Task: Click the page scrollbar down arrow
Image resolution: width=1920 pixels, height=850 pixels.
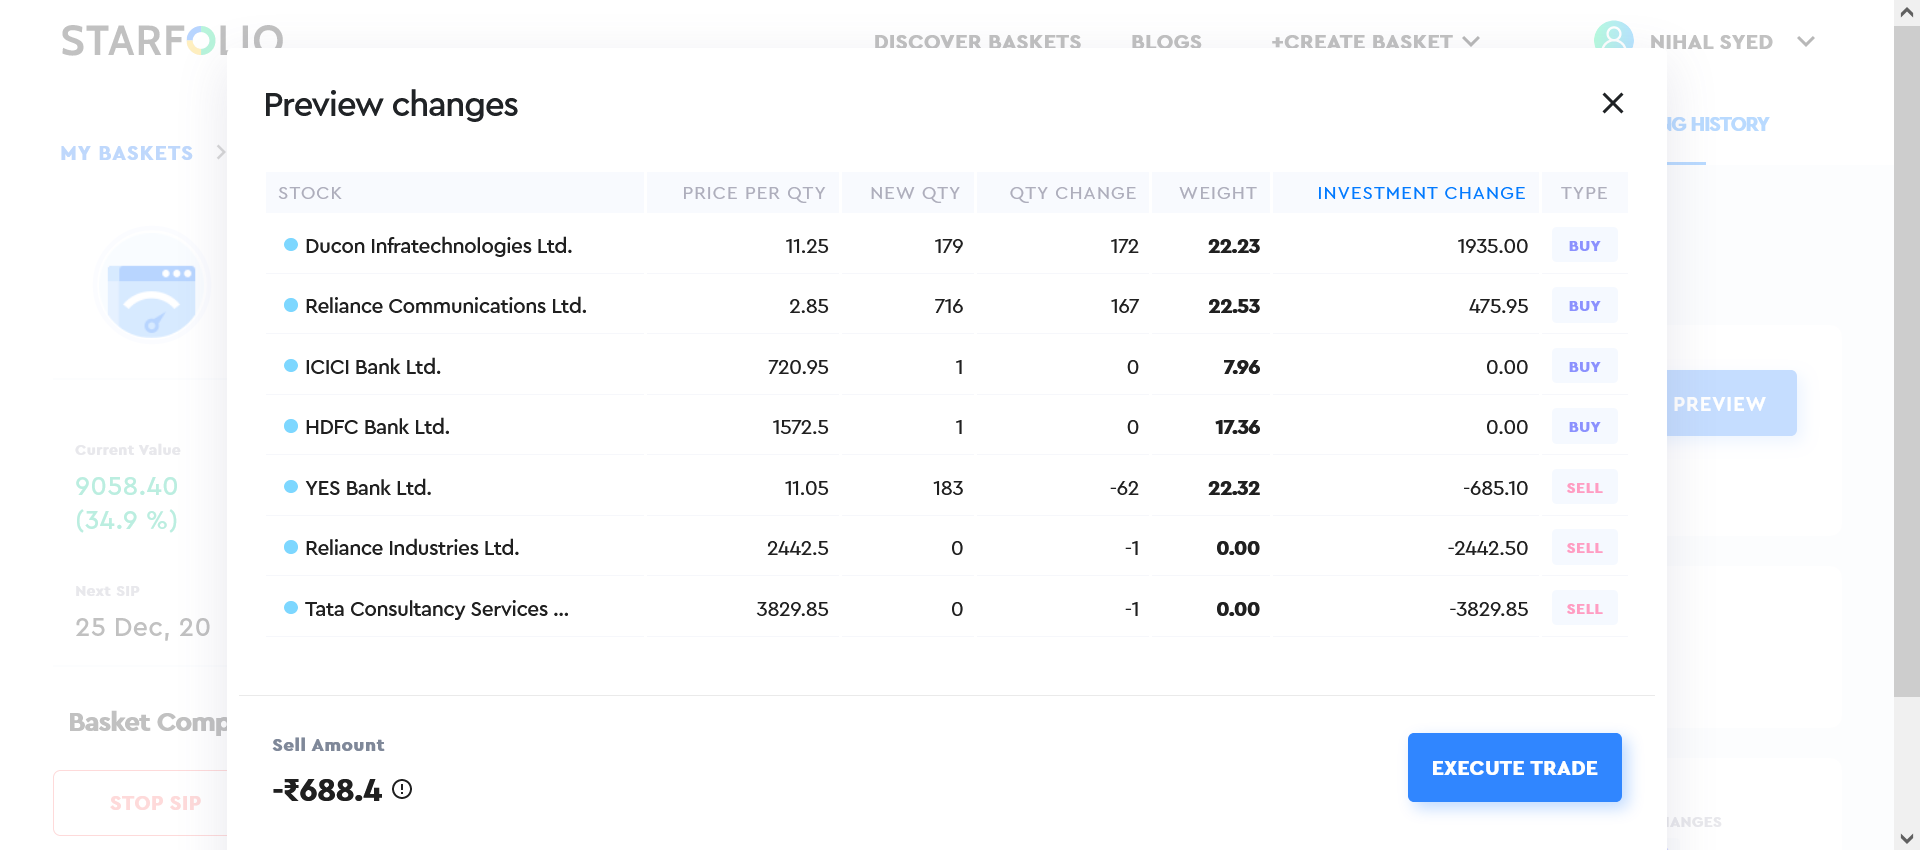Action: click(x=1907, y=838)
